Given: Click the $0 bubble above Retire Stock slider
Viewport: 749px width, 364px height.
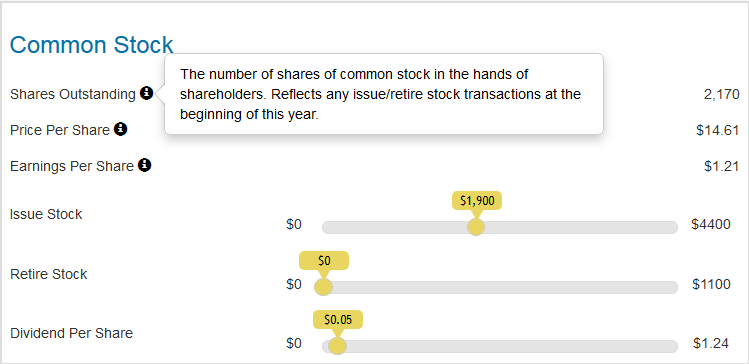Looking at the screenshot, I should click(324, 260).
